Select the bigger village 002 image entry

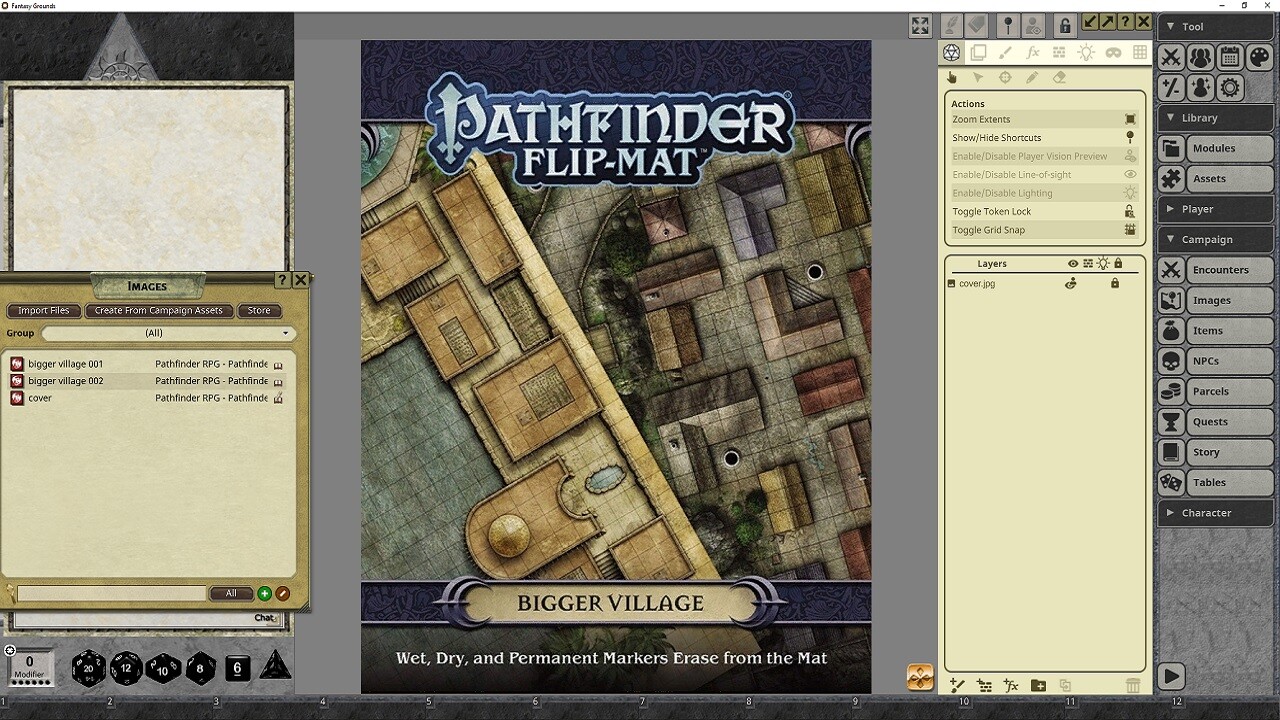66,381
